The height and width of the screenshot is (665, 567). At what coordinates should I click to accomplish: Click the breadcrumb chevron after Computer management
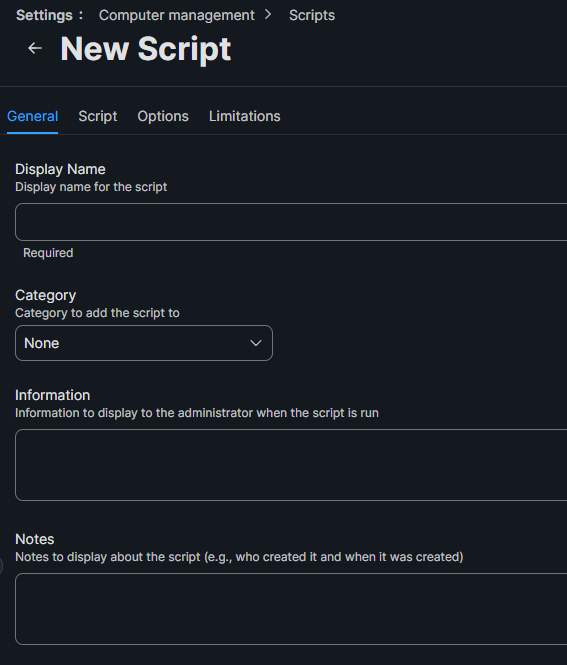coord(268,15)
